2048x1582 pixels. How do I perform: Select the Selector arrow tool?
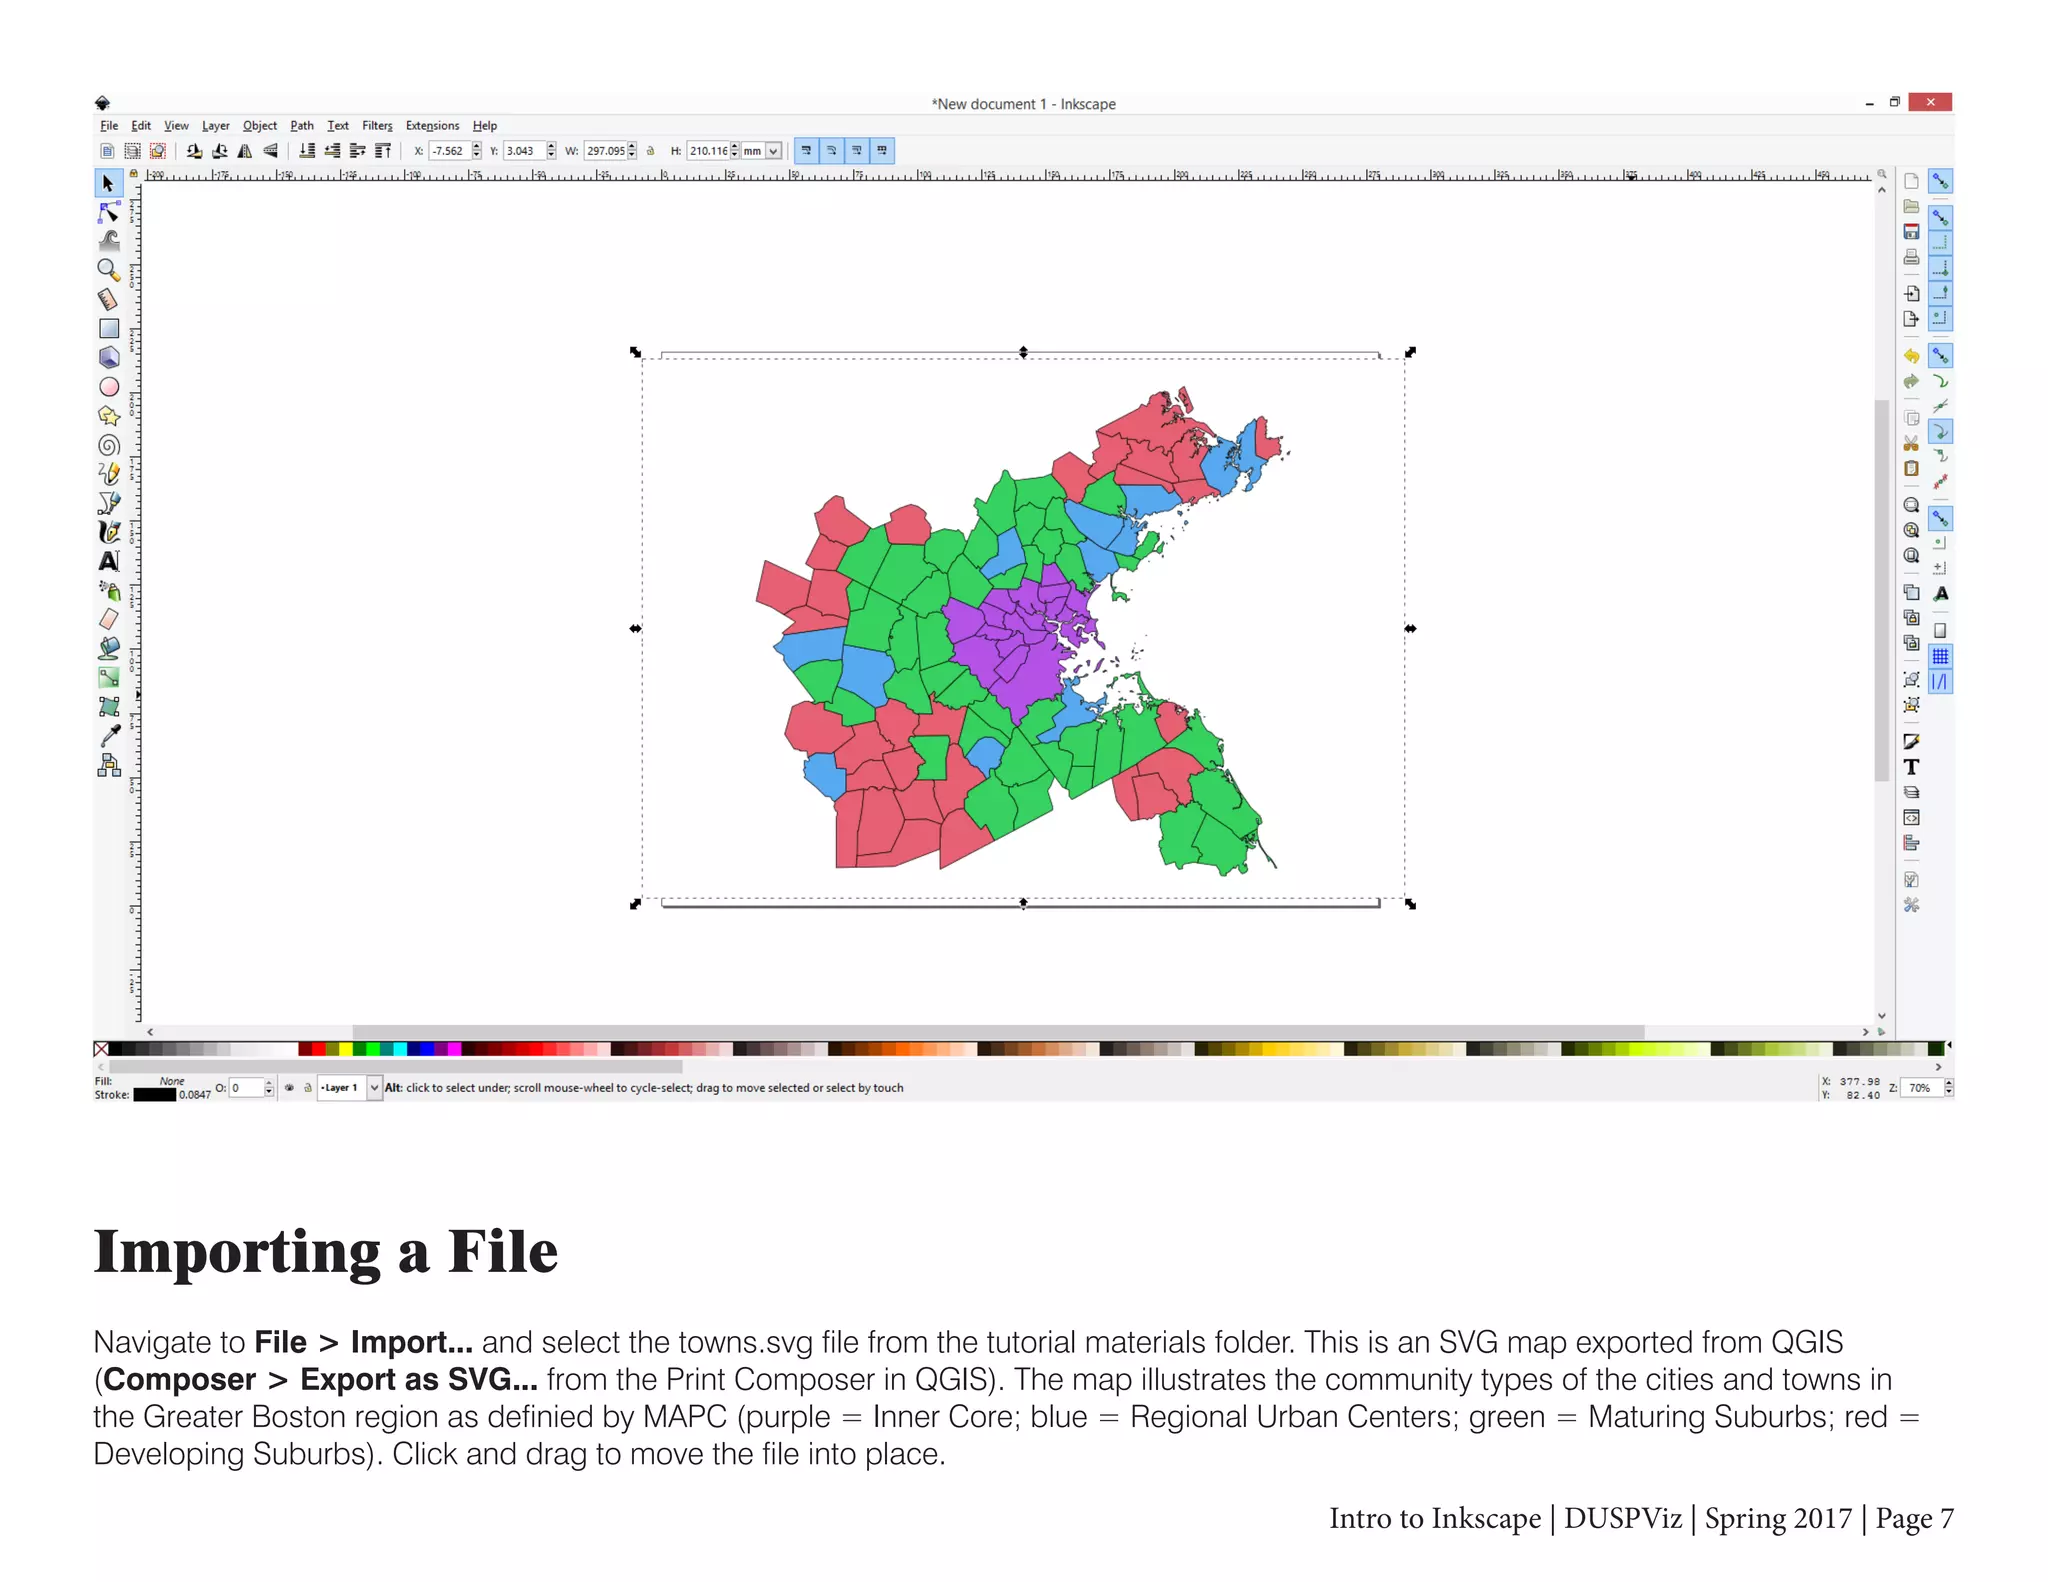(x=108, y=183)
